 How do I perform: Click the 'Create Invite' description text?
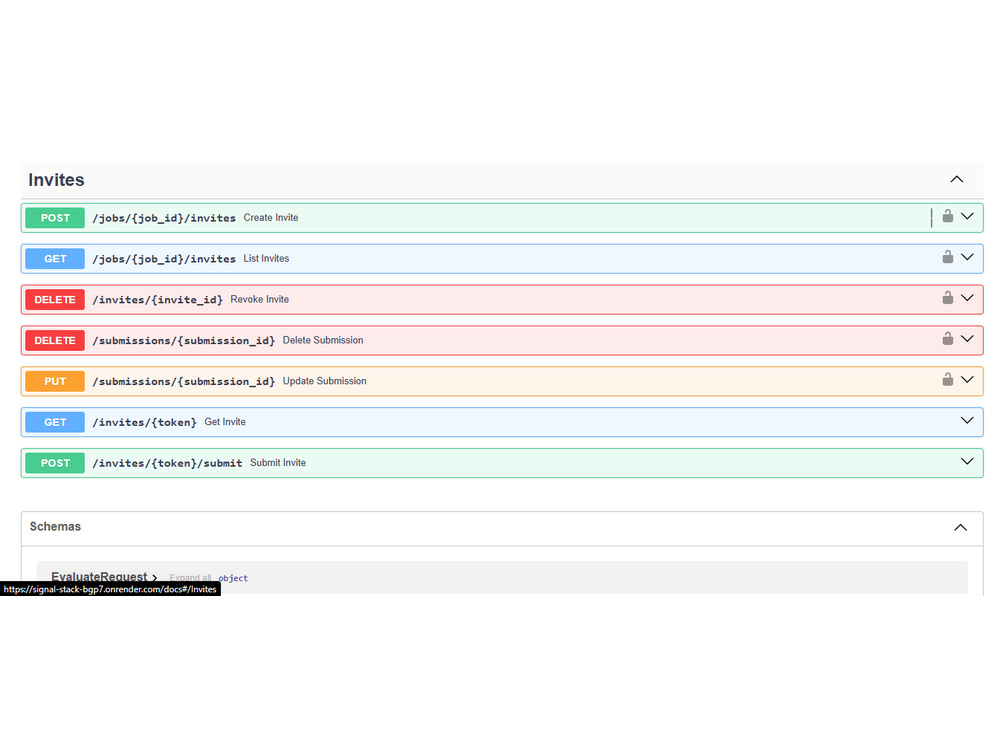click(271, 217)
